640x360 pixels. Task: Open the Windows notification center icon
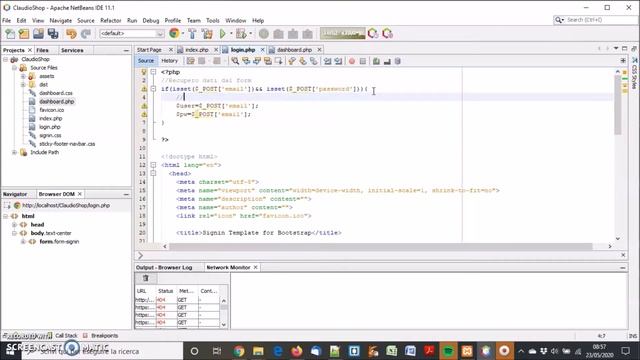coord(626,351)
